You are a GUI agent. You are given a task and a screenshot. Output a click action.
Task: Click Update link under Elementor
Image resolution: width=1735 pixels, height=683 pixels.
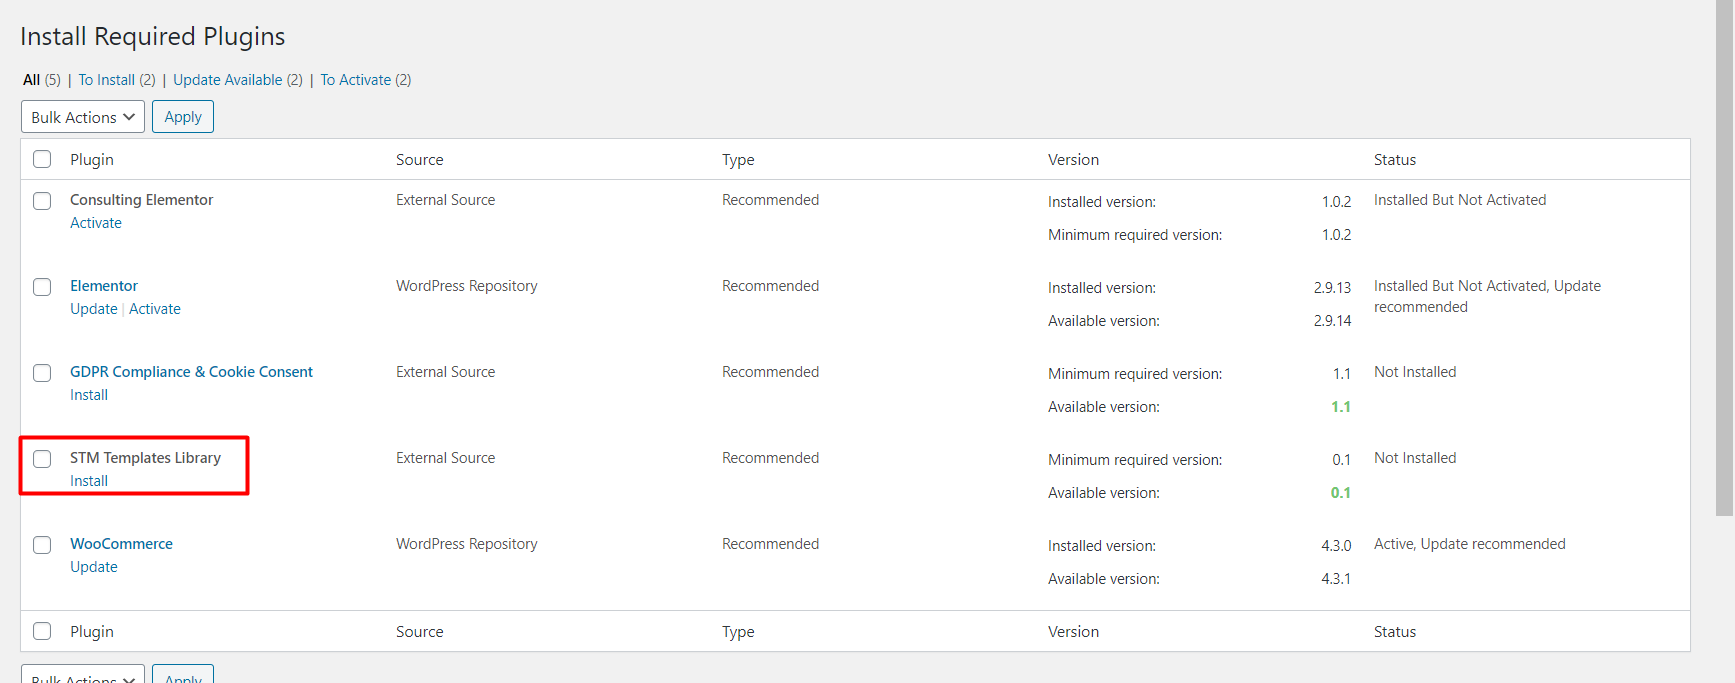tap(93, 309)
